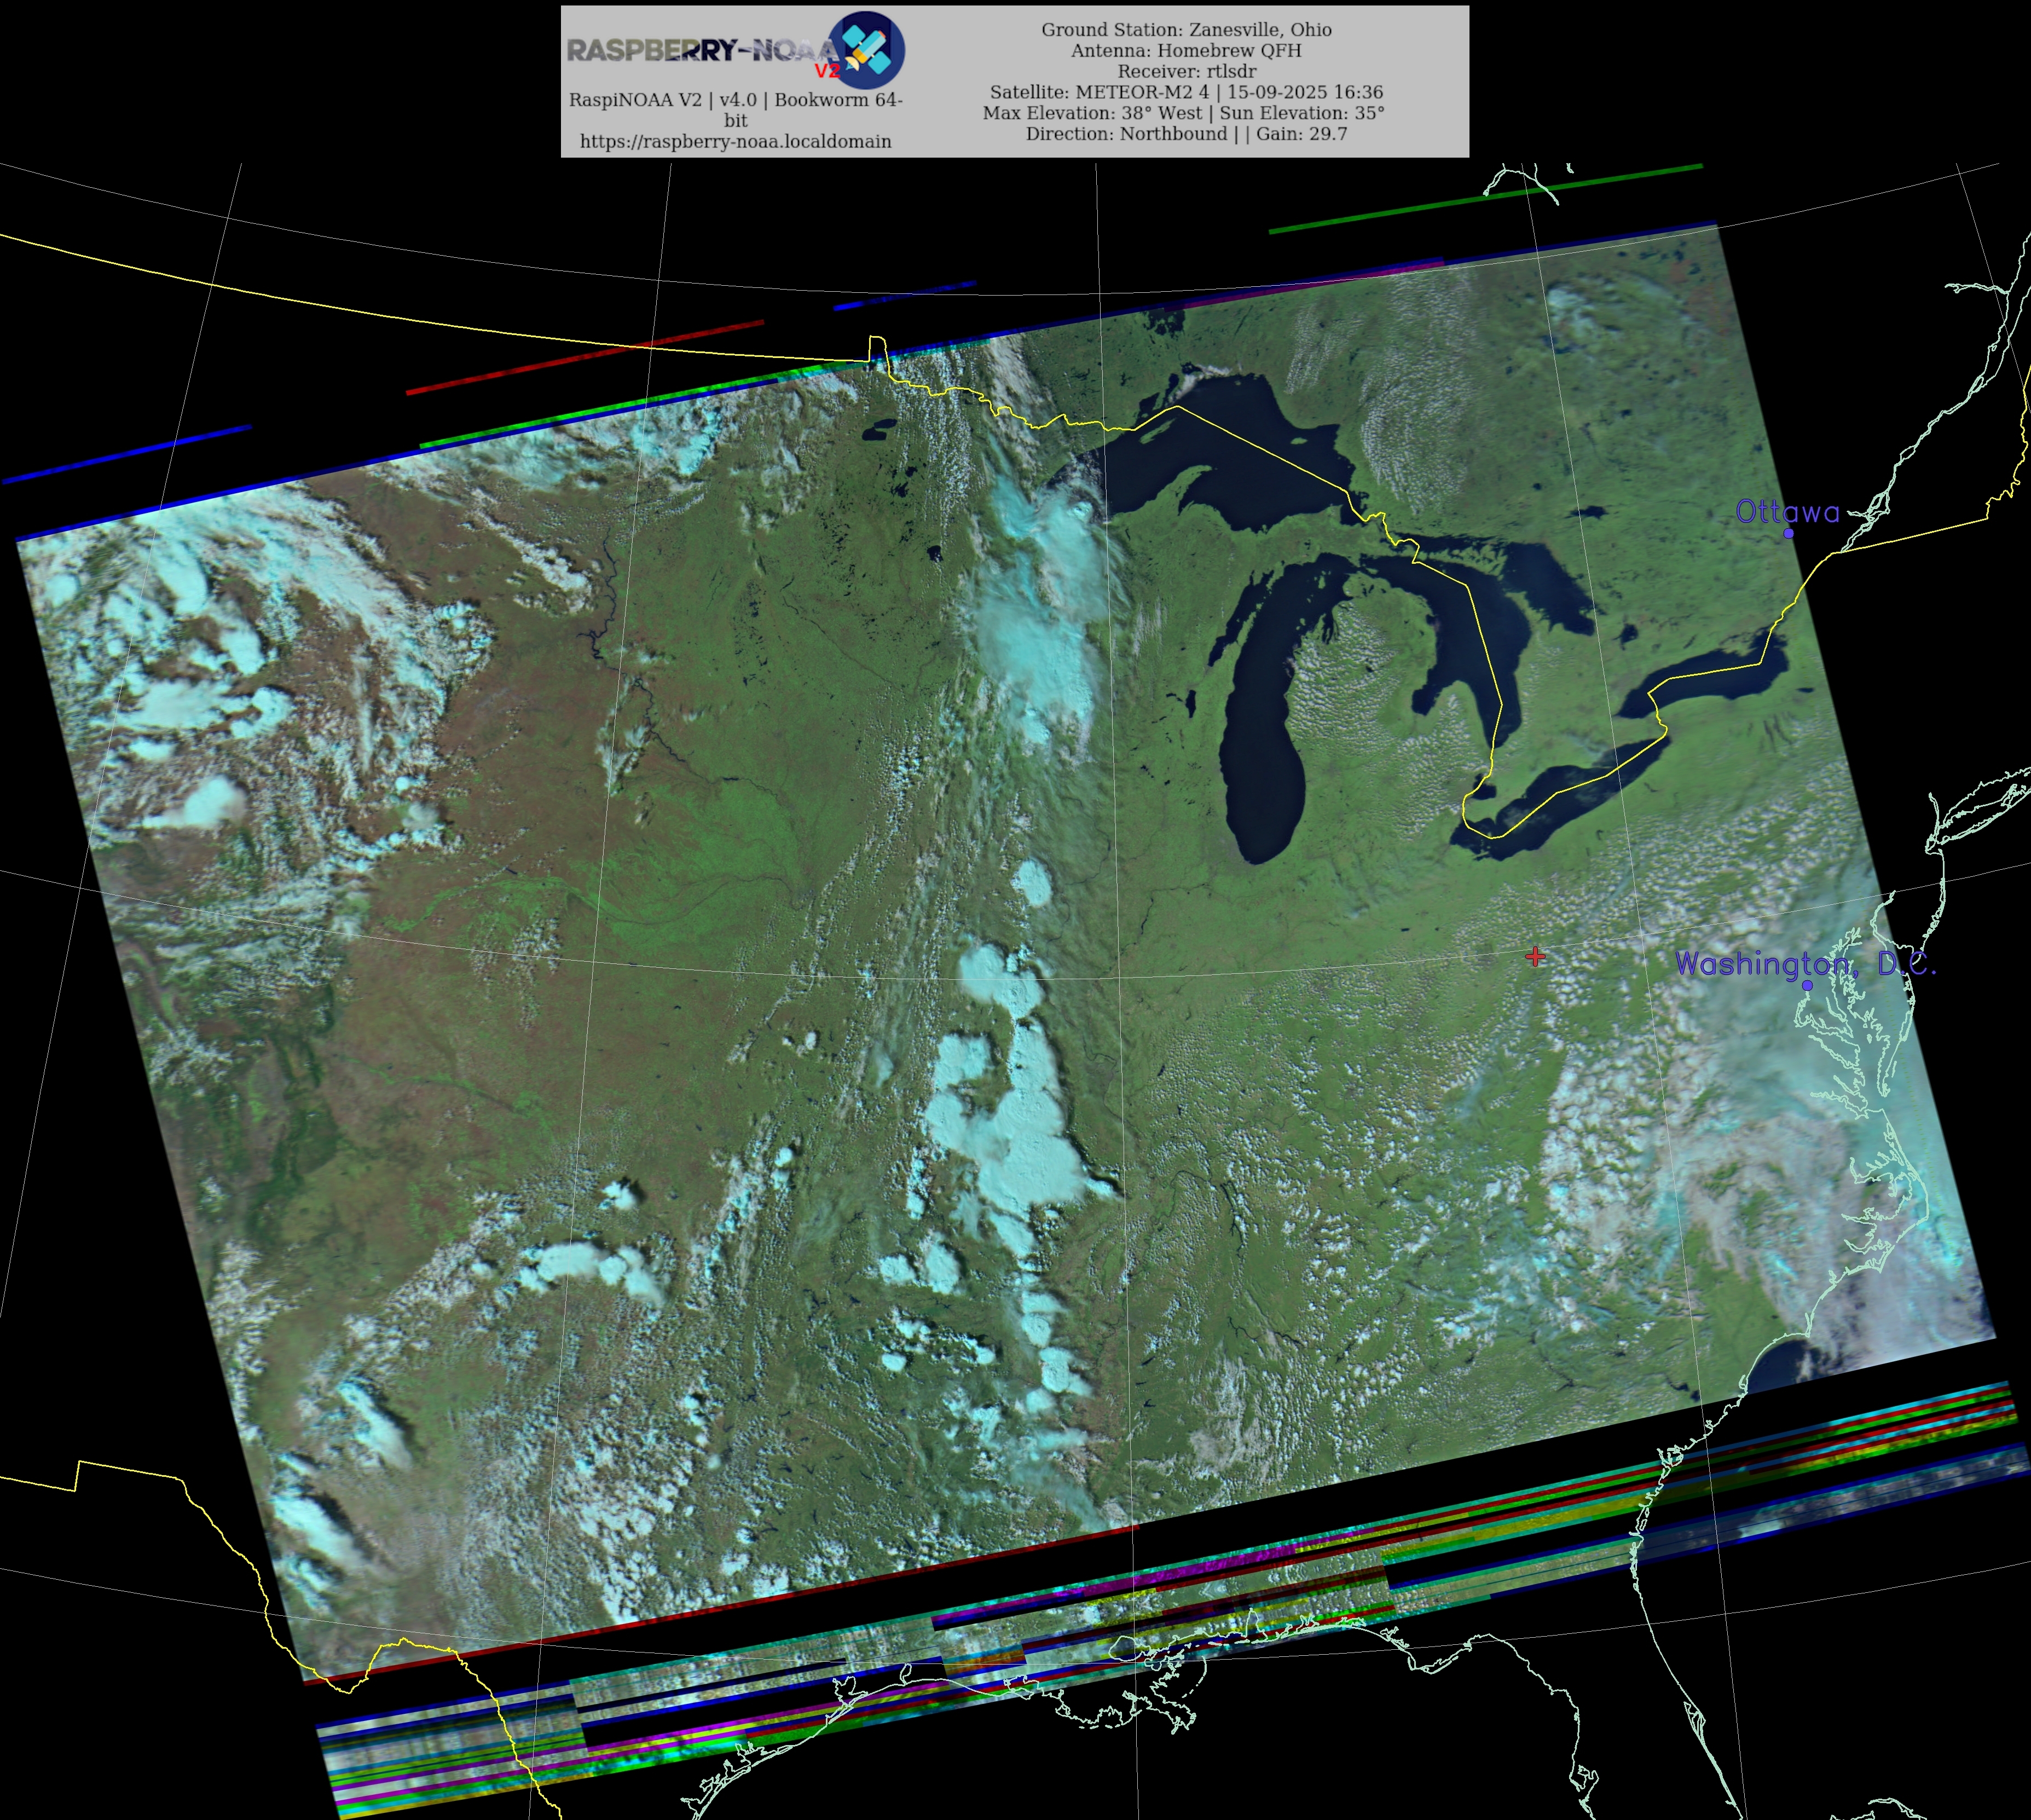
Task: Click the Satellite: METEOR-M2 4 line
Action: [x=1186, y=92]
